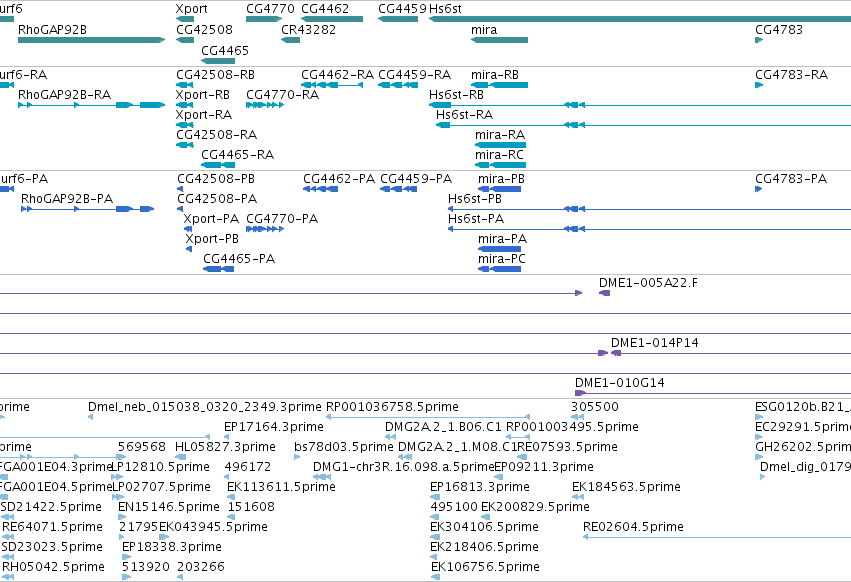The height and width of the screenshot is (582, 851).
Task: Click the CG4783 gene label
Action: point(779,29)
